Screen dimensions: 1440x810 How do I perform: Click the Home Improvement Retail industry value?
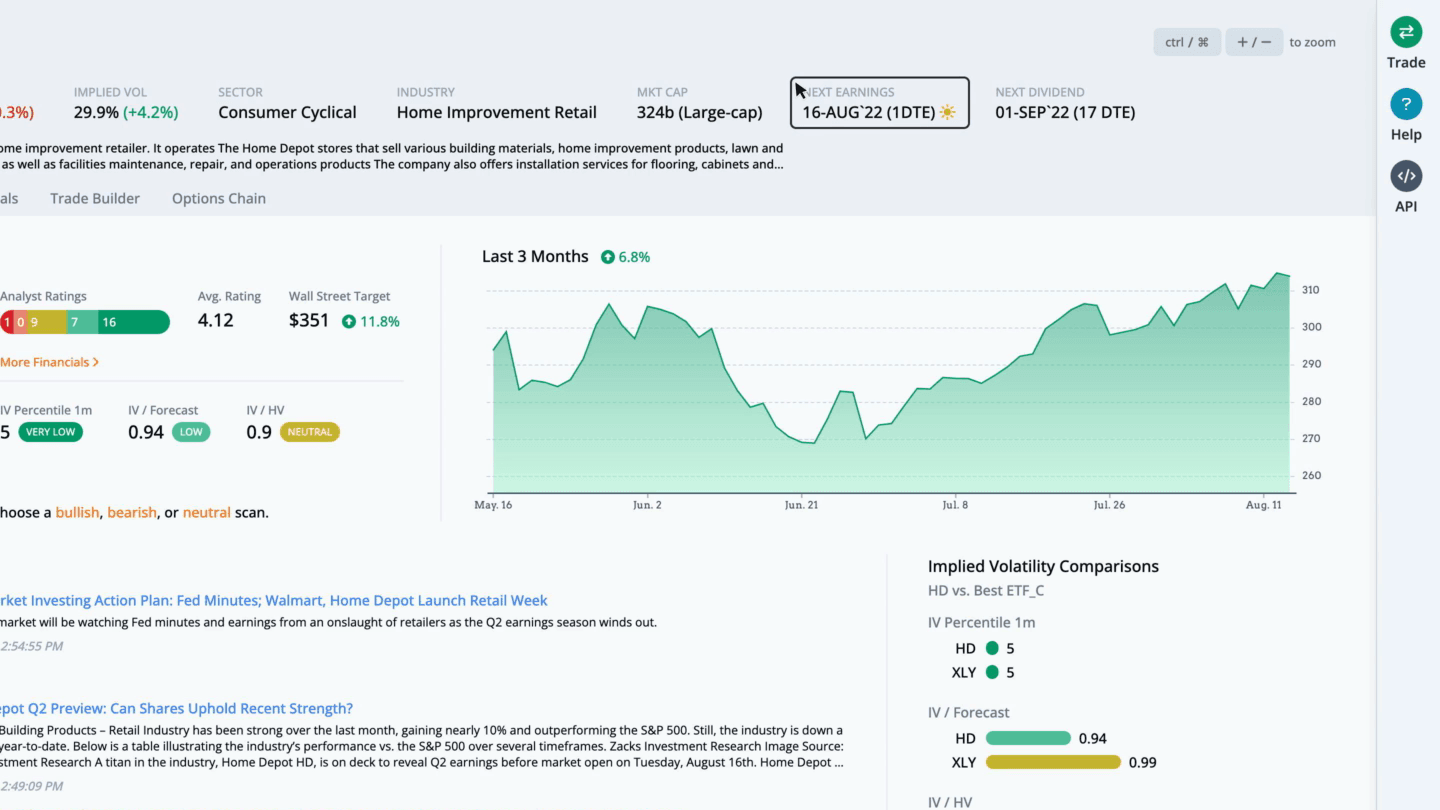tap(497, 112)
